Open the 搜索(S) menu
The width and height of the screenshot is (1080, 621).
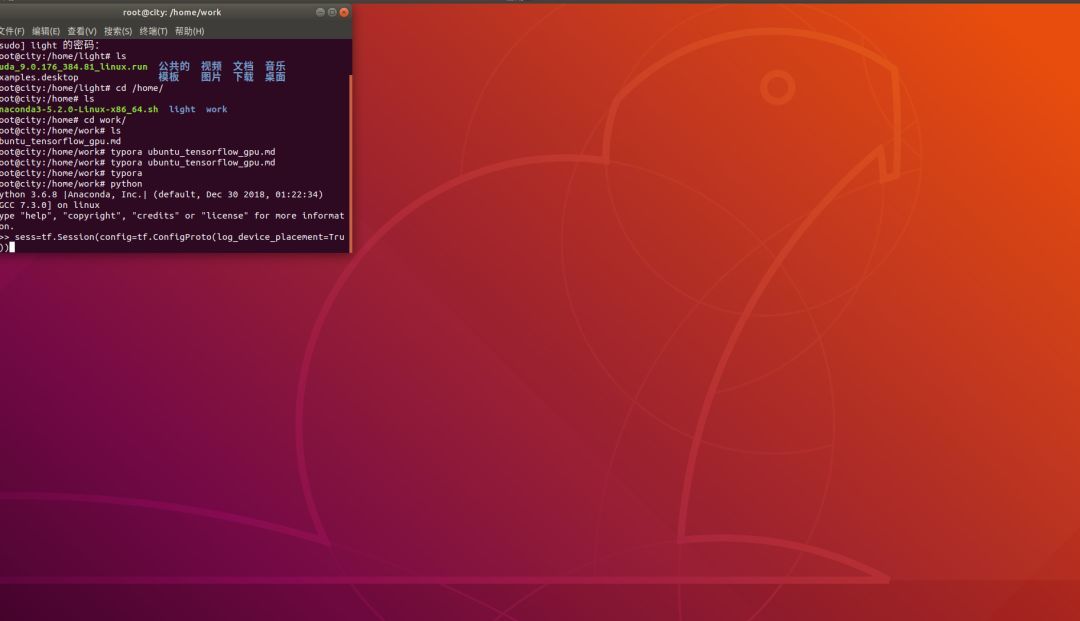(118, 31)
